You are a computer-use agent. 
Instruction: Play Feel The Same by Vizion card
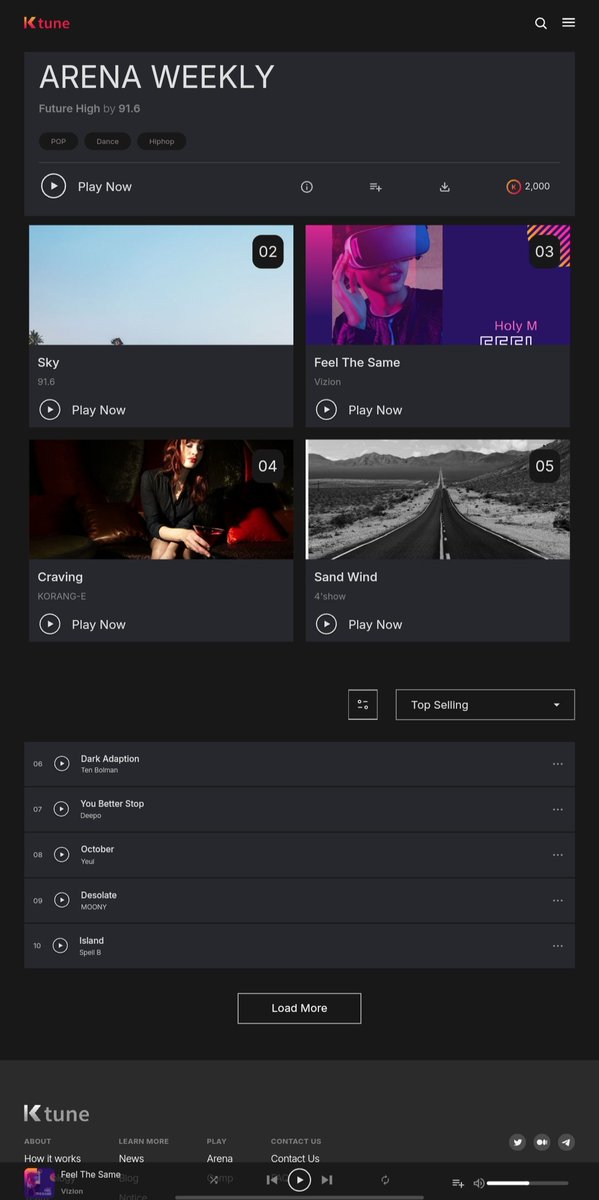click(x=326, y=409)
